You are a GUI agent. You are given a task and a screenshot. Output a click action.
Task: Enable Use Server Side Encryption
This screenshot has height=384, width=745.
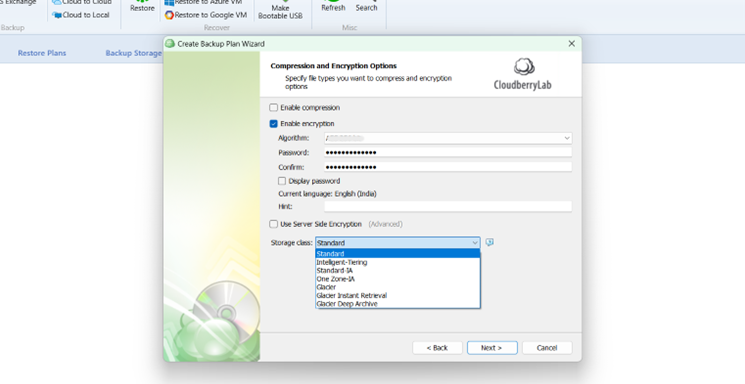point(274,224)
